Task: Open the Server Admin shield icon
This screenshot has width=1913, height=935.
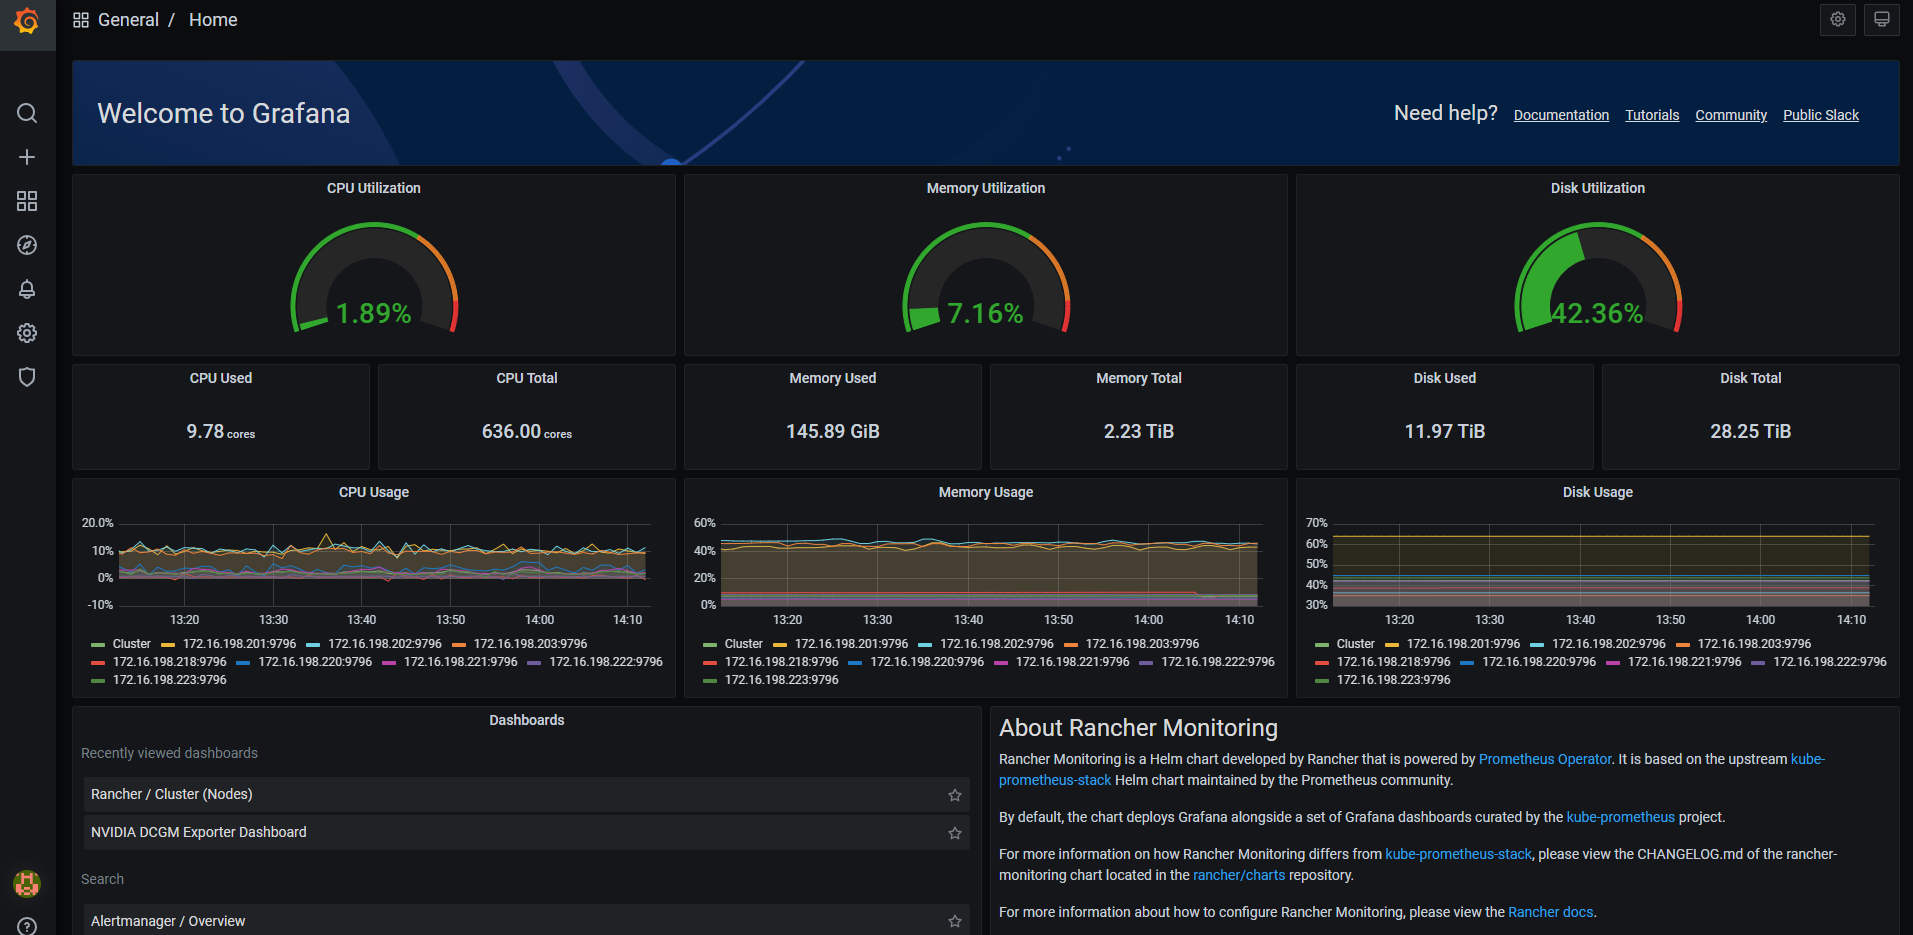Action: pos(27,377)
